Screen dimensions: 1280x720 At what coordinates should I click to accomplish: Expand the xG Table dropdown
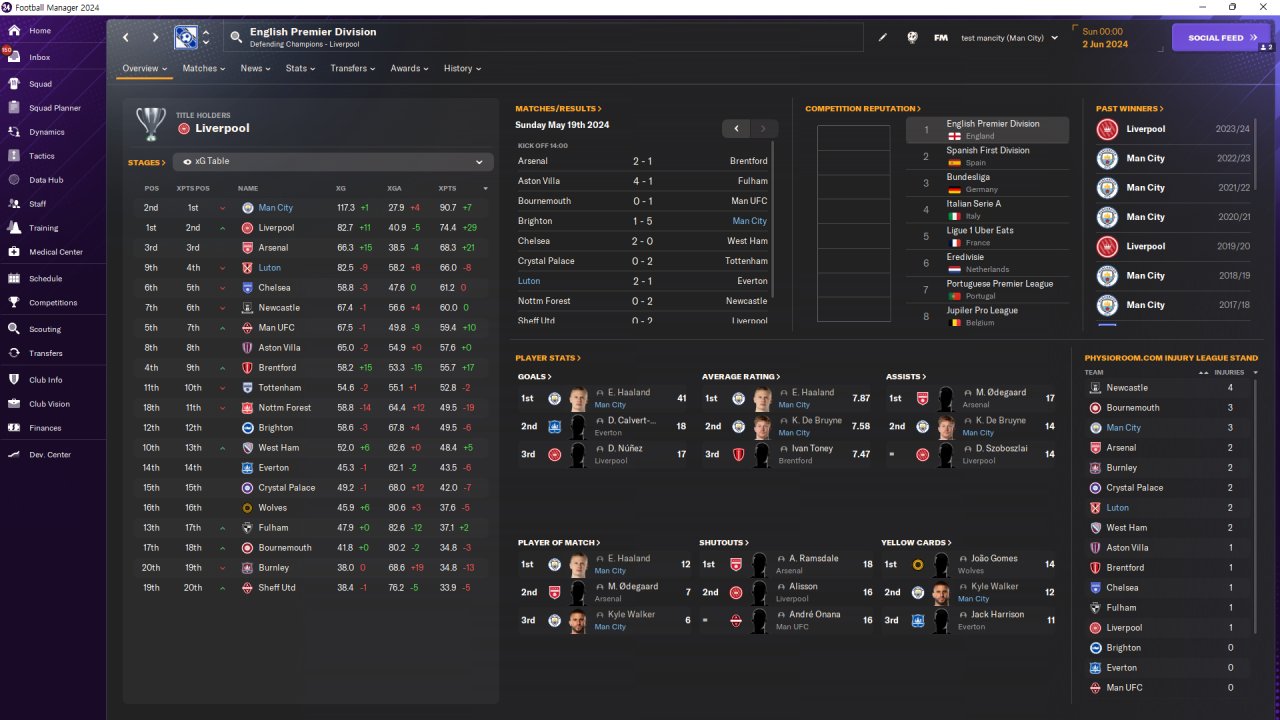(333, 162)
